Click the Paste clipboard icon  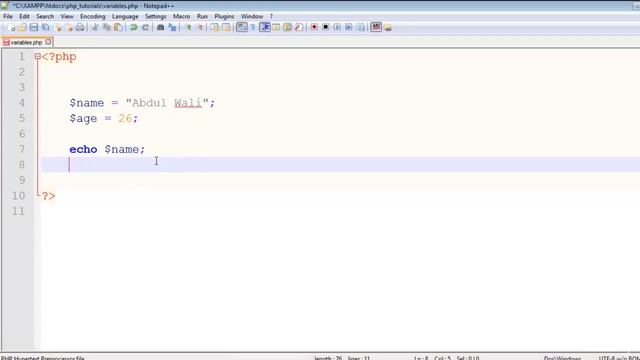tap(118, 27)
